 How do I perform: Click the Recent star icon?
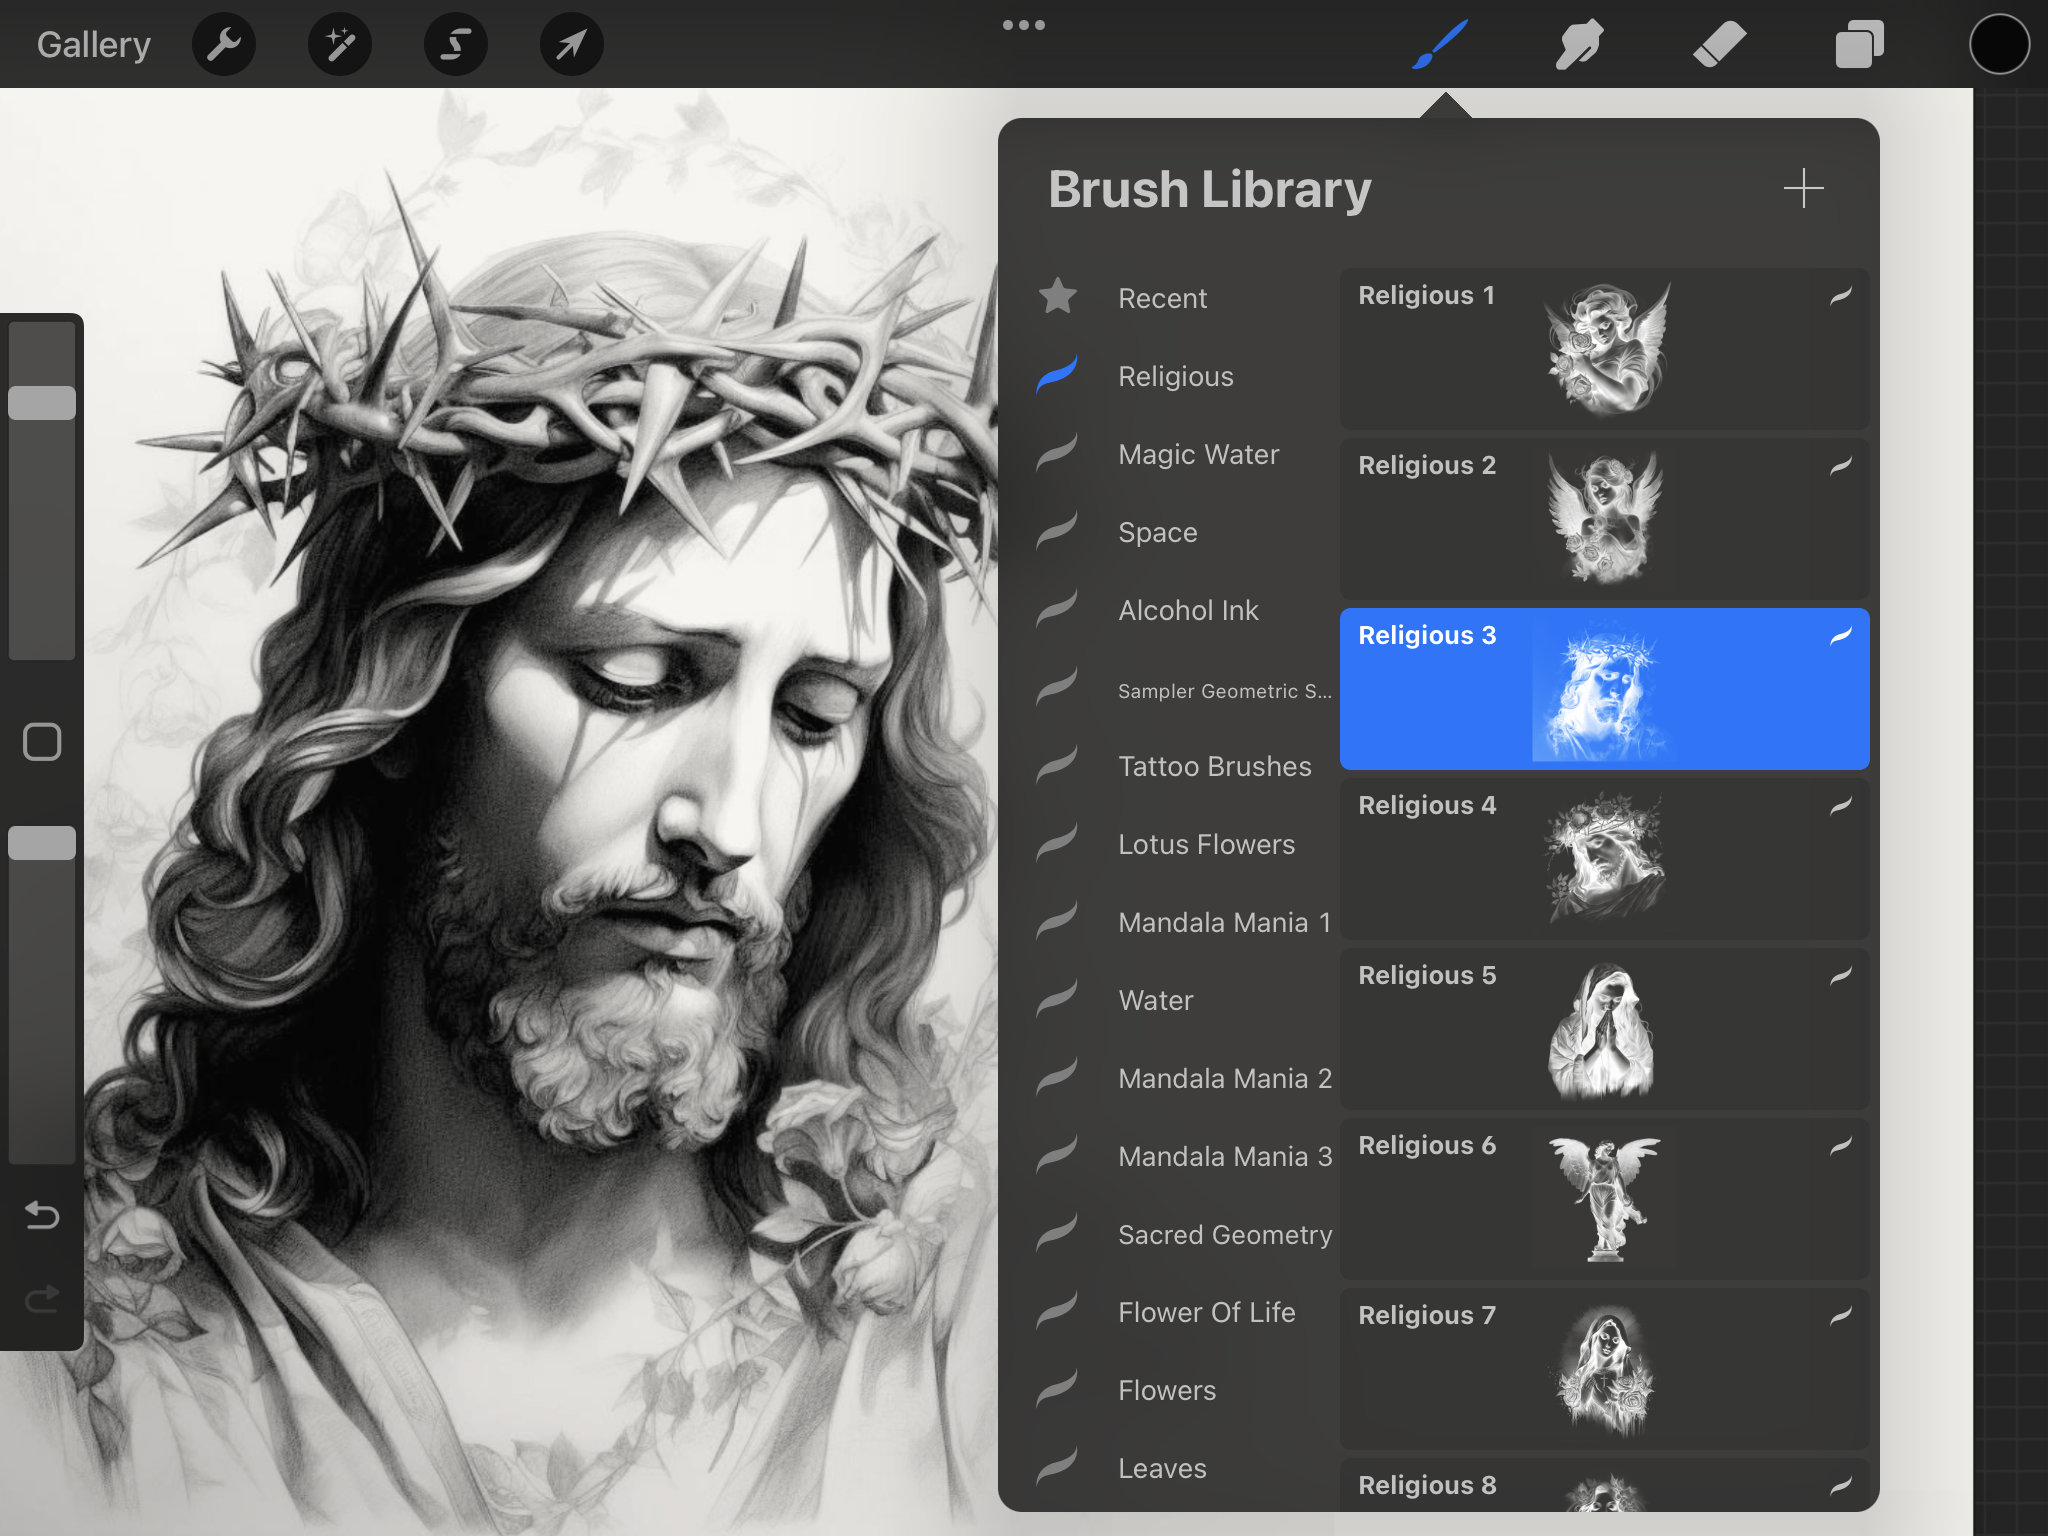click(1058, 296)
